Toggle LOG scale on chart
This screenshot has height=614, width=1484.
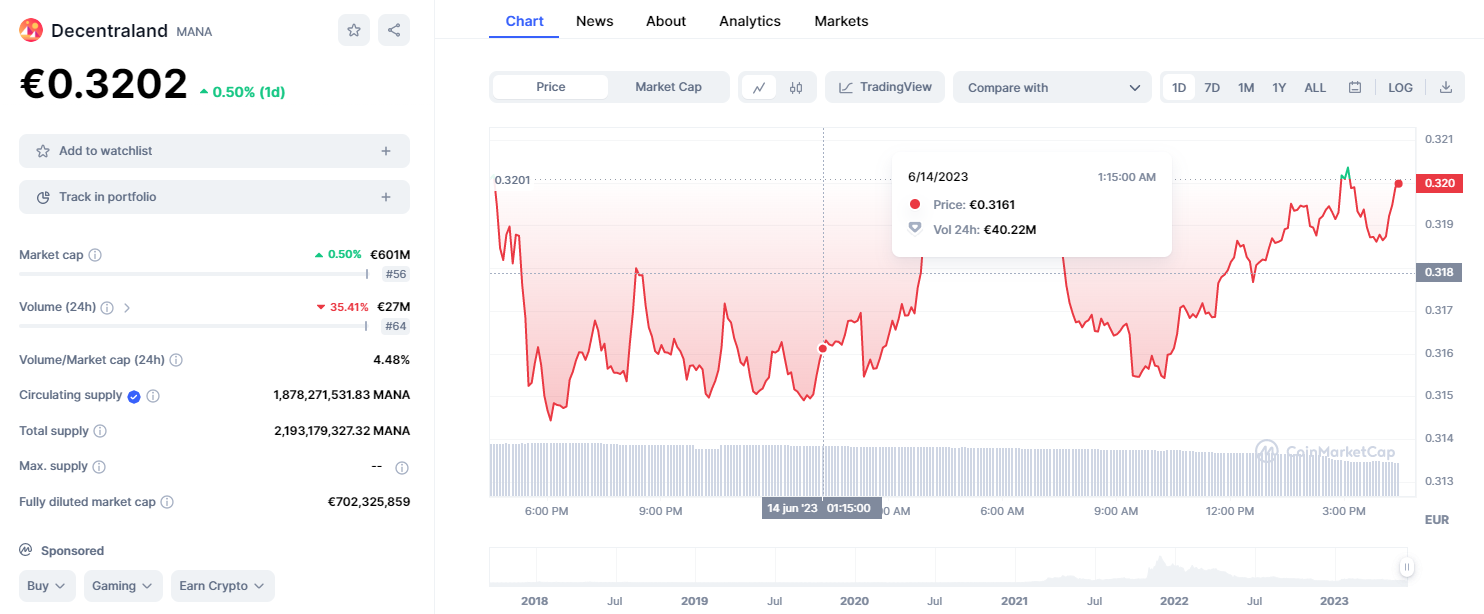pyautogui.click(x=1400, y=87)
